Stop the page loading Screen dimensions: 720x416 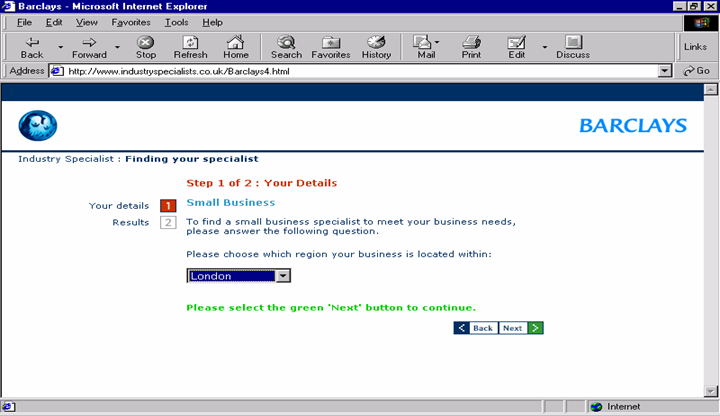(146, 47)
